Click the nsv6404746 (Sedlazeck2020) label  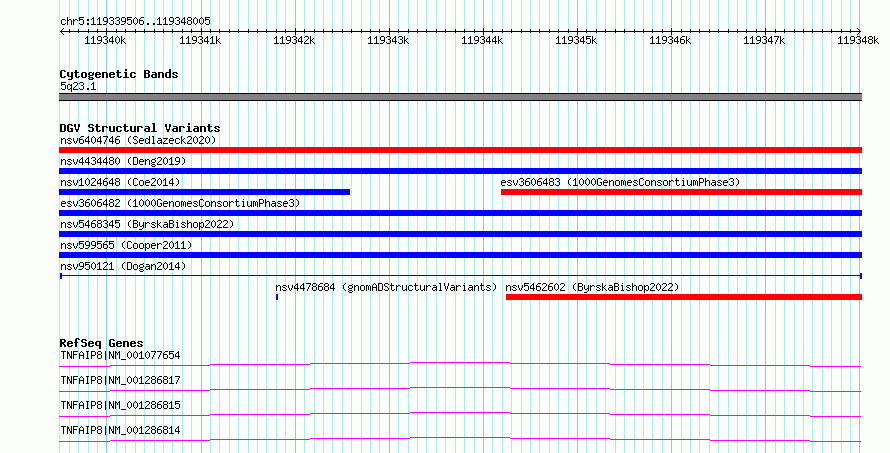[x=138, y=140]
